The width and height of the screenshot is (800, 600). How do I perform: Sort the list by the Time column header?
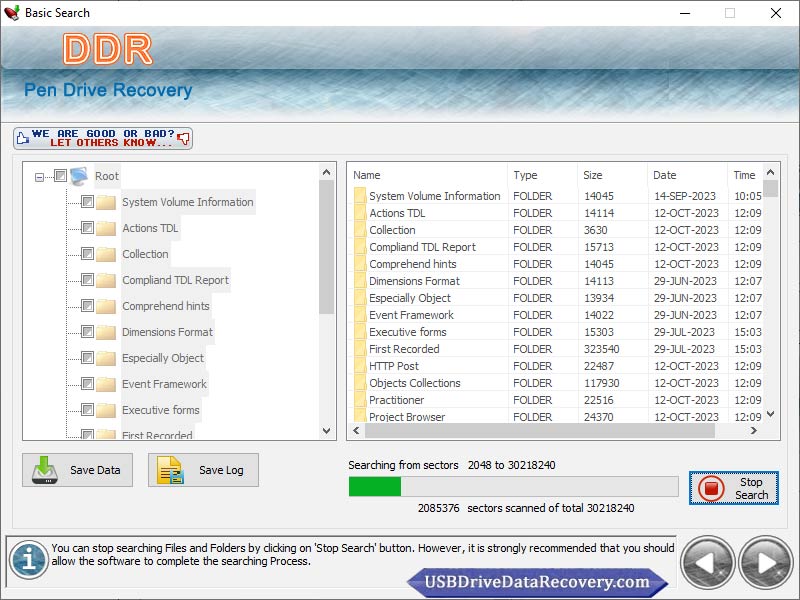745,175
